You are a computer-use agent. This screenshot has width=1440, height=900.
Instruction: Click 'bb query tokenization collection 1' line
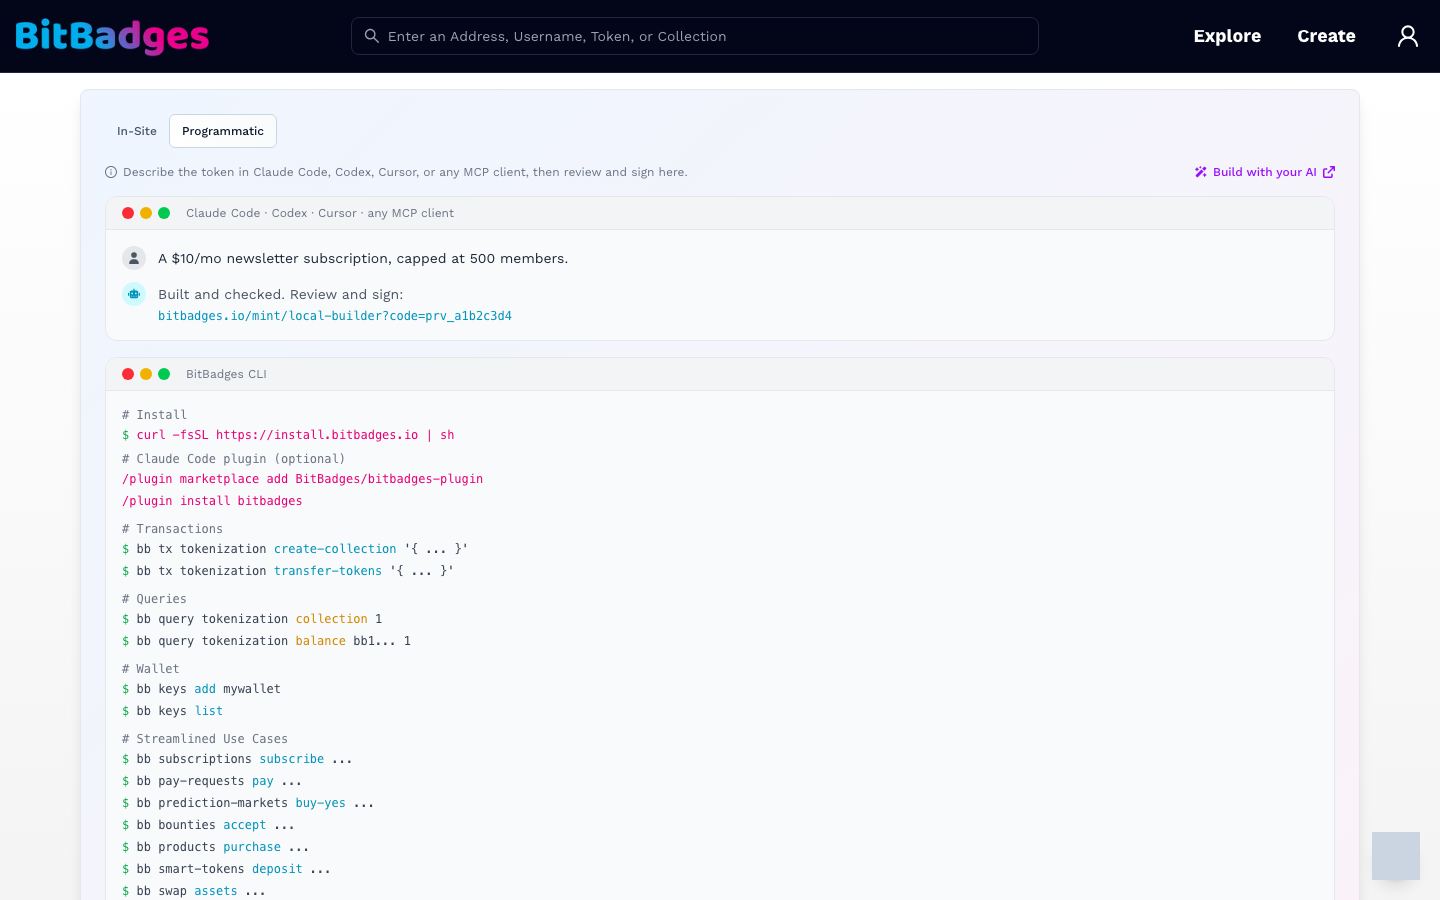pos(252,619)
